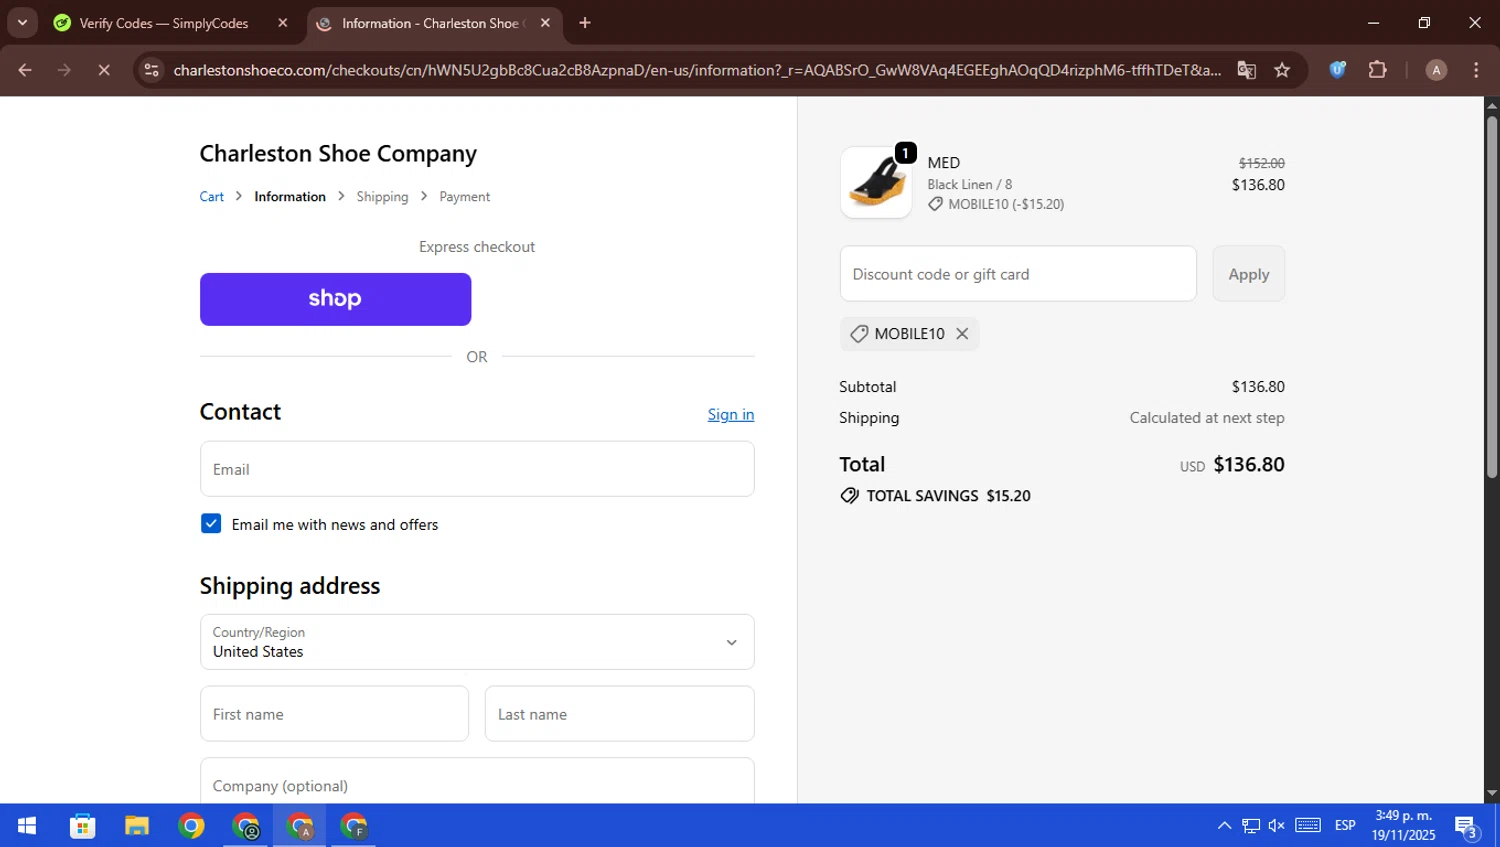Click the page vertical scrollbar thumb

(1491, 297)
